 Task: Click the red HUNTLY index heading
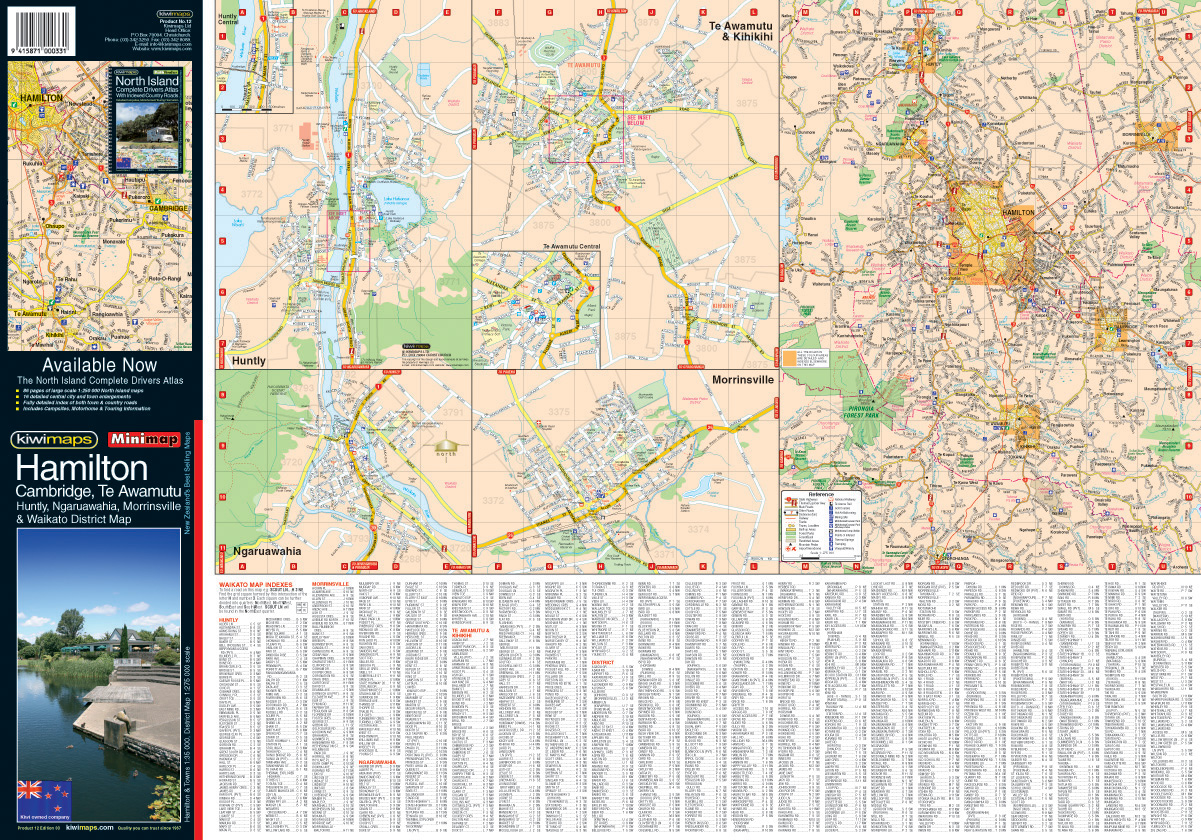coord(230,619)
